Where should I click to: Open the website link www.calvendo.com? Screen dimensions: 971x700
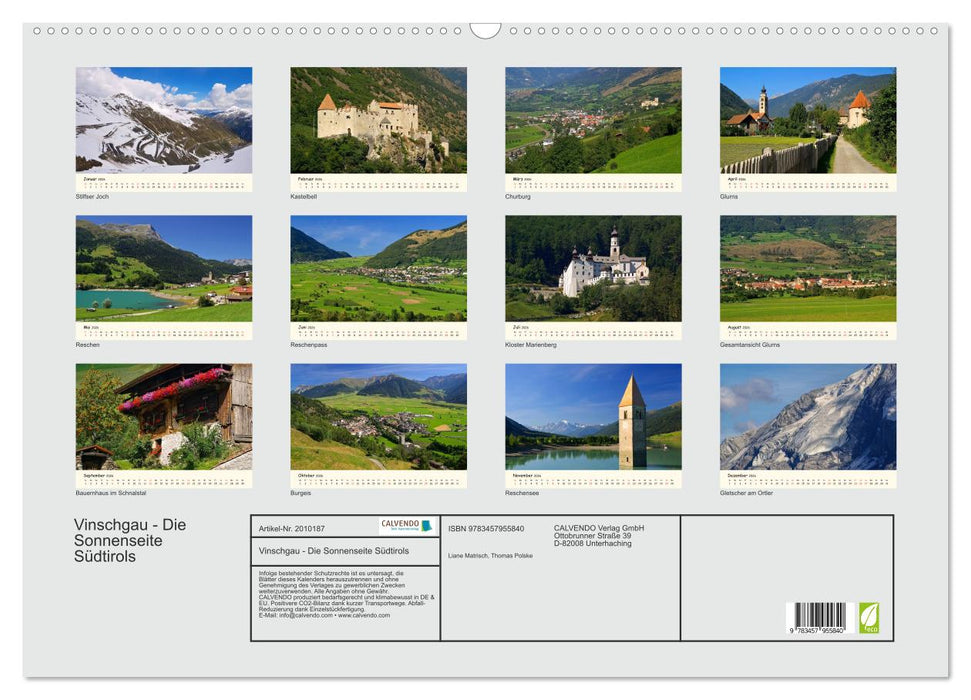(x=363, y=614)
